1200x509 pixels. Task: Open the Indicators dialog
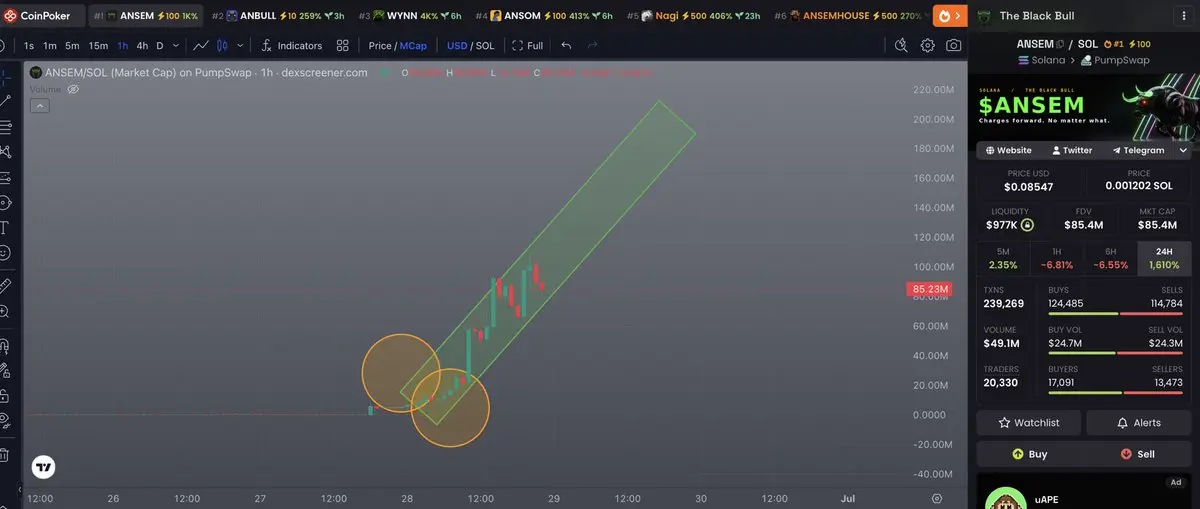click(291, 45)
